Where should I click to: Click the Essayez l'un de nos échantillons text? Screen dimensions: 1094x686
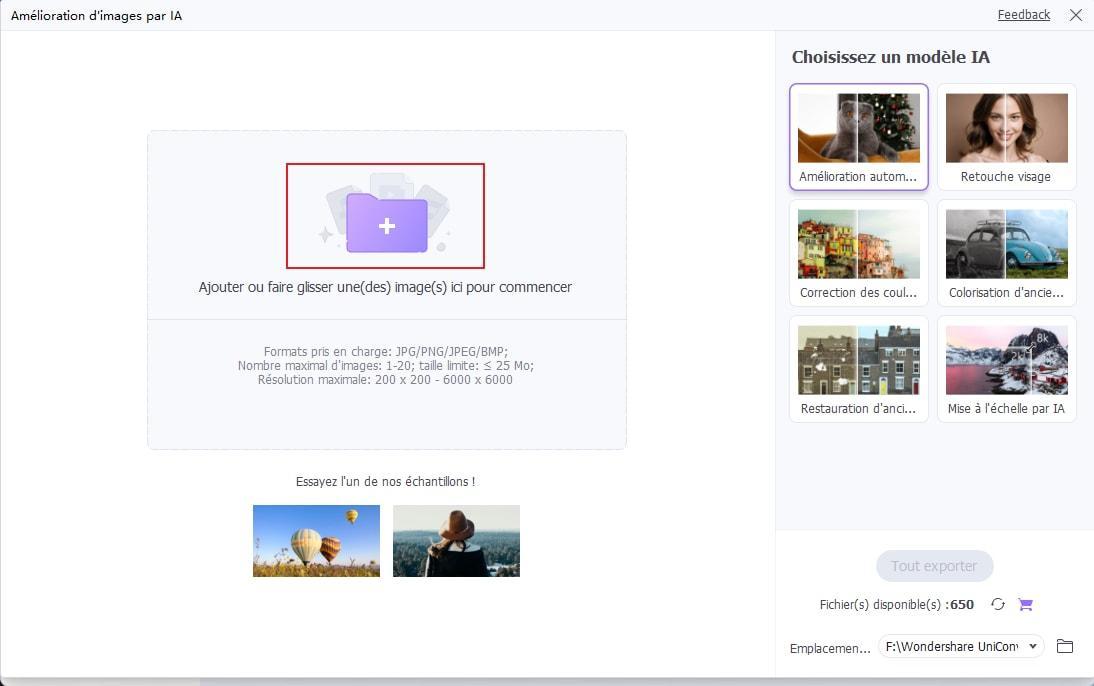pos(385,482)
